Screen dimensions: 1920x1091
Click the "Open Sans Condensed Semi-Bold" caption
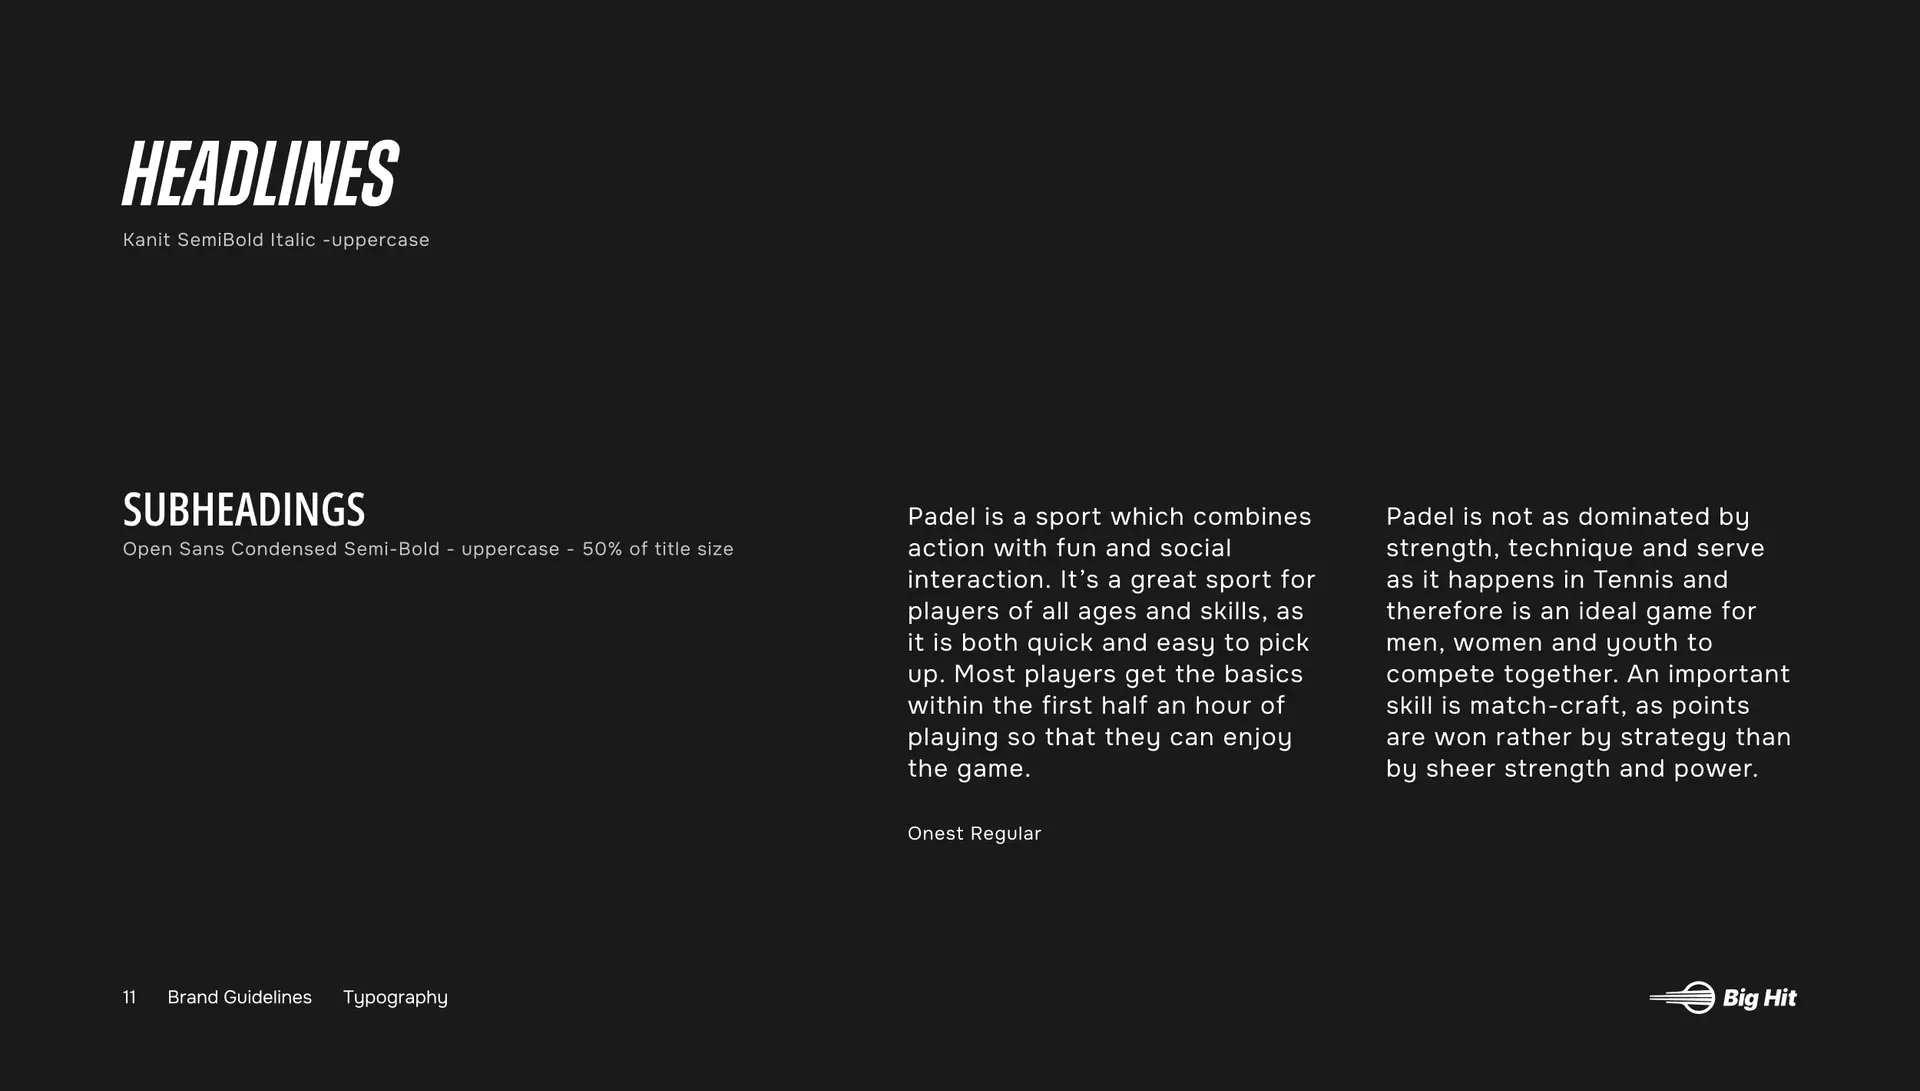(x=281, y=549)
